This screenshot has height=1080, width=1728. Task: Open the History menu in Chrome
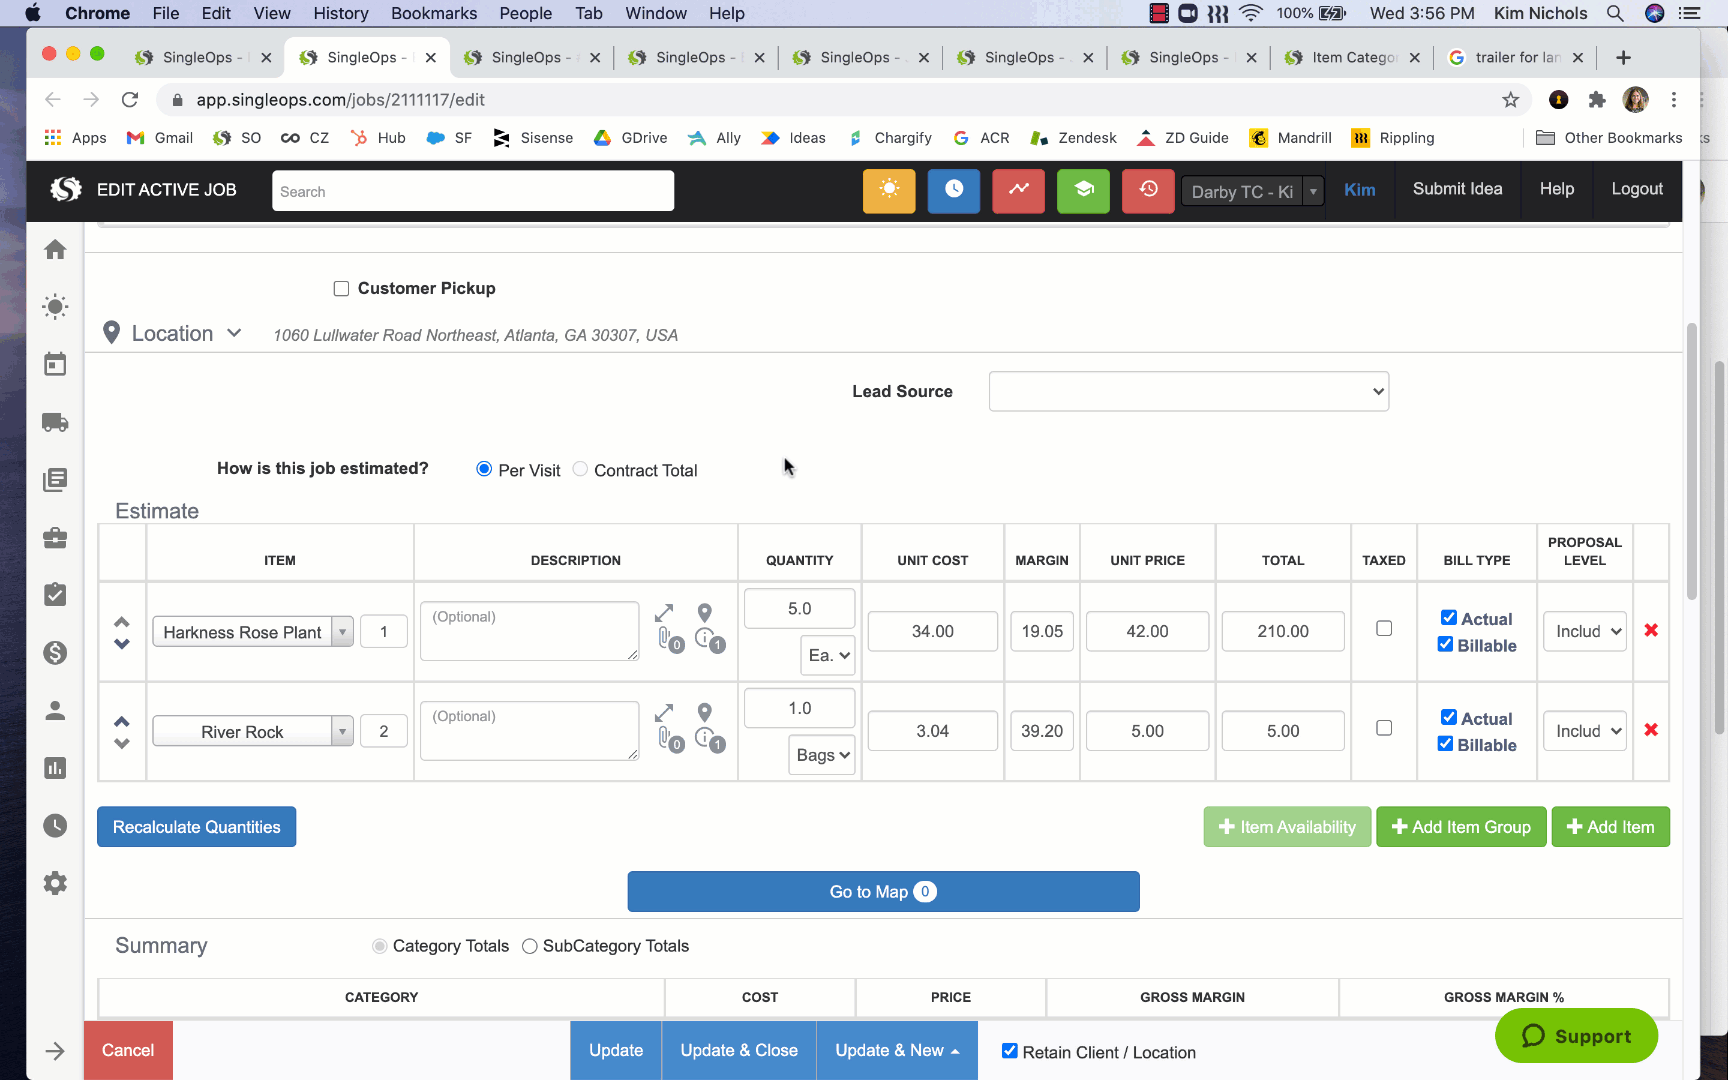(x=340, y=13)
